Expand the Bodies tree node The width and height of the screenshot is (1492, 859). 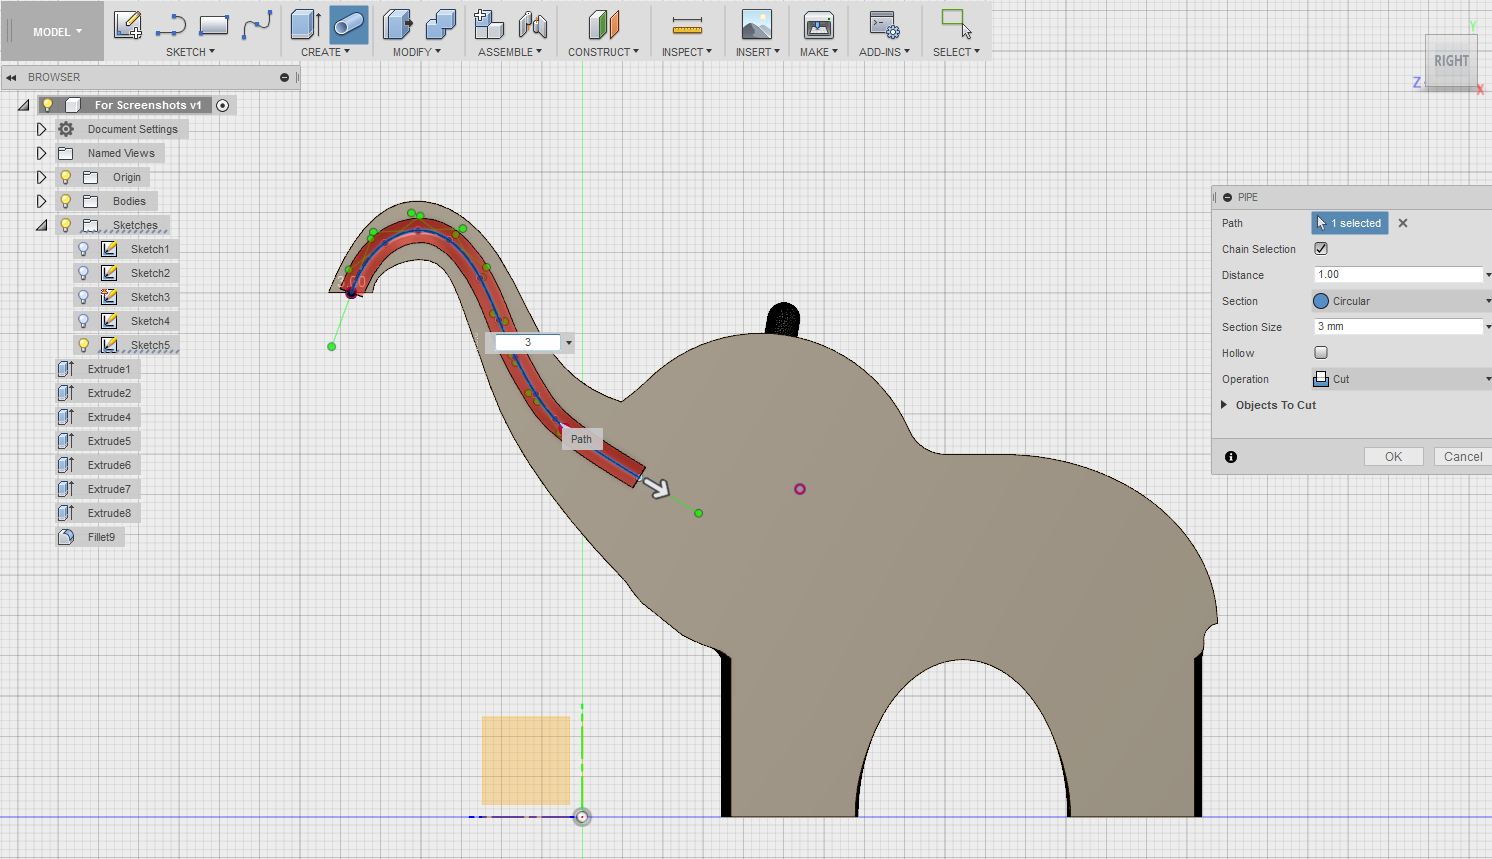click(x=41, y=201)
